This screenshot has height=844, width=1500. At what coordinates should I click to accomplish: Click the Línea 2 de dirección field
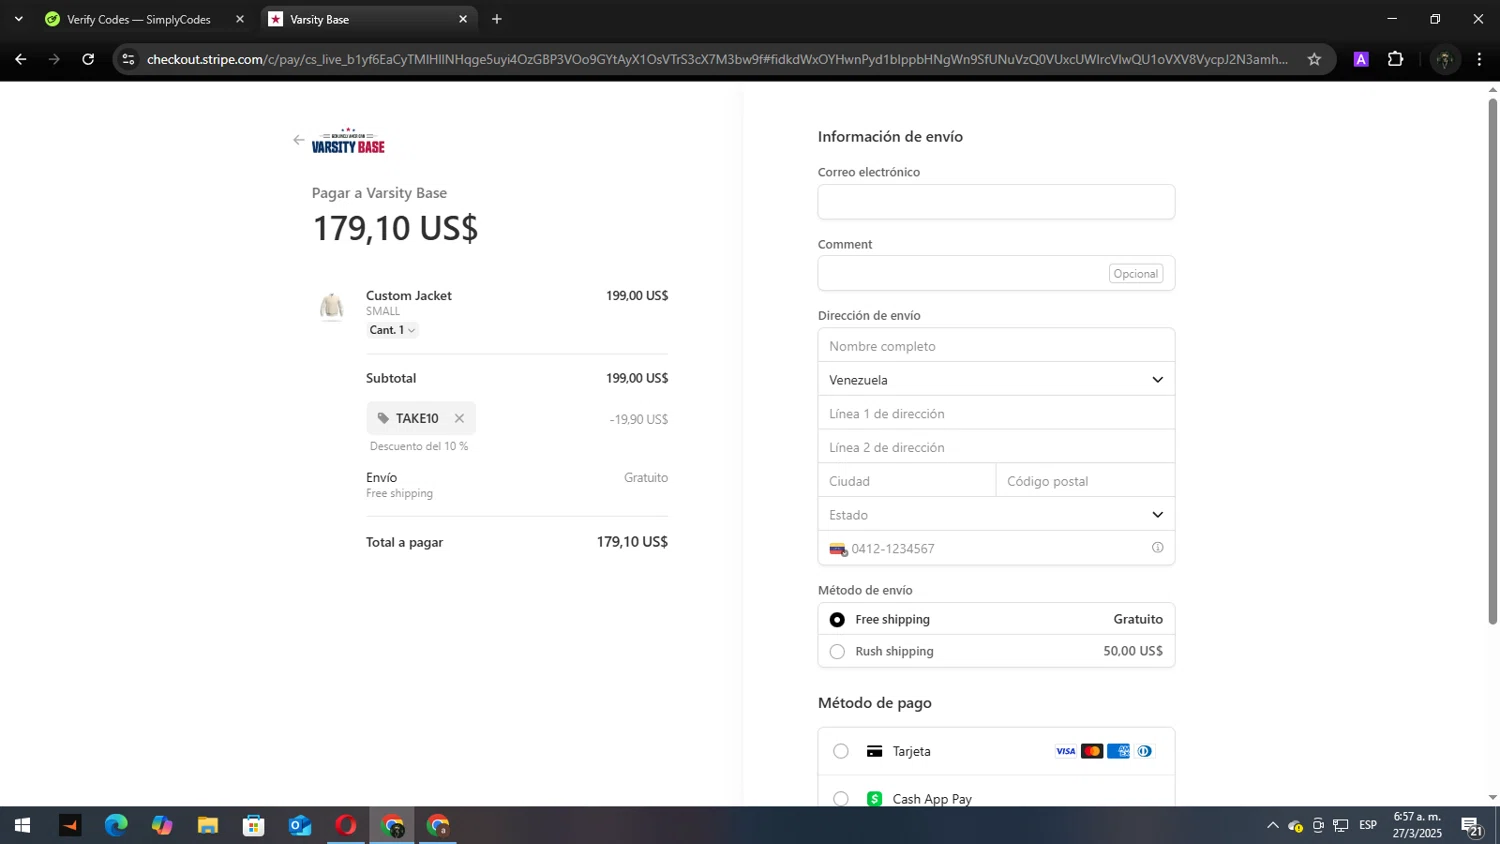click(996, 447)
